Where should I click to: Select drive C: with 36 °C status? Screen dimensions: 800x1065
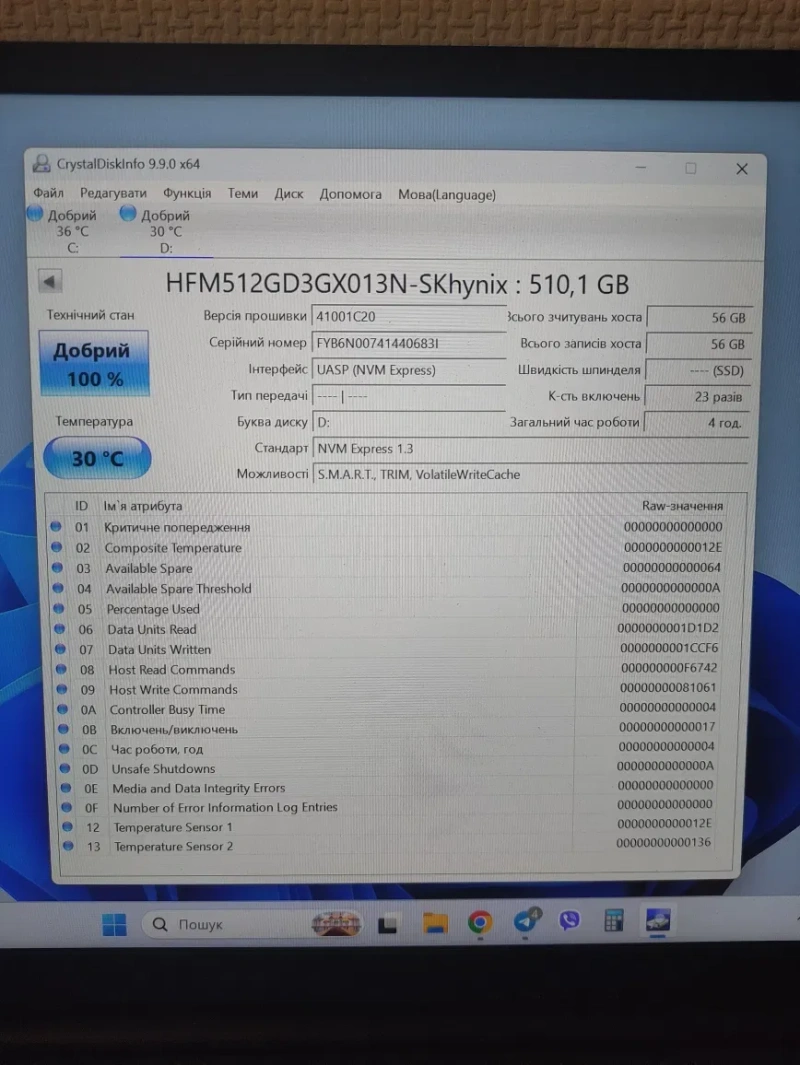coord(63,231)
